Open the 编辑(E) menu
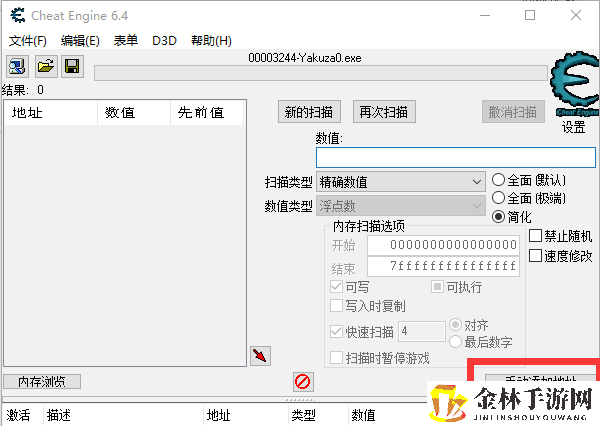The width and height of the screenshot is (600, 426). point(80,41)
